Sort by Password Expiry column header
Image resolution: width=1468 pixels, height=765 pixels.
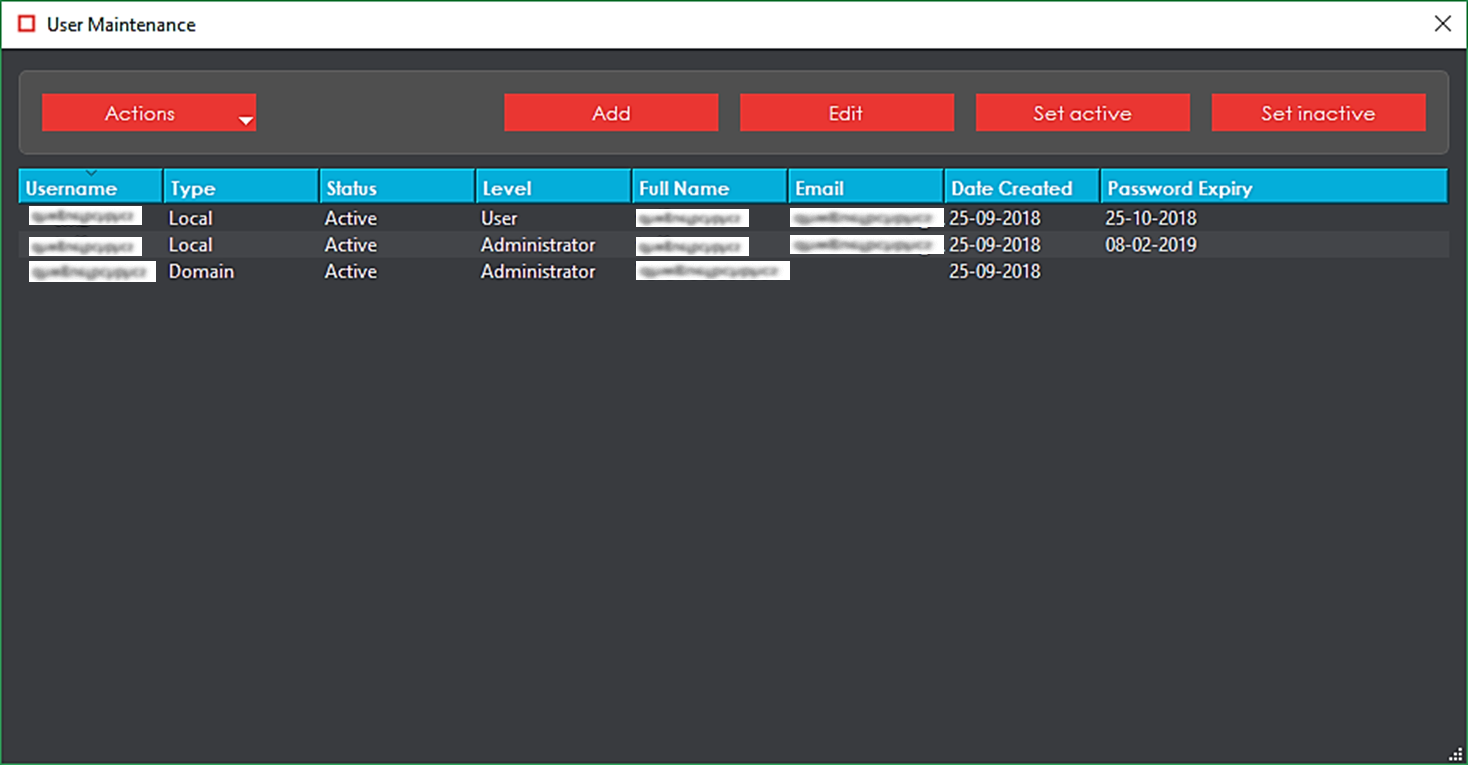click(1273, 188)
